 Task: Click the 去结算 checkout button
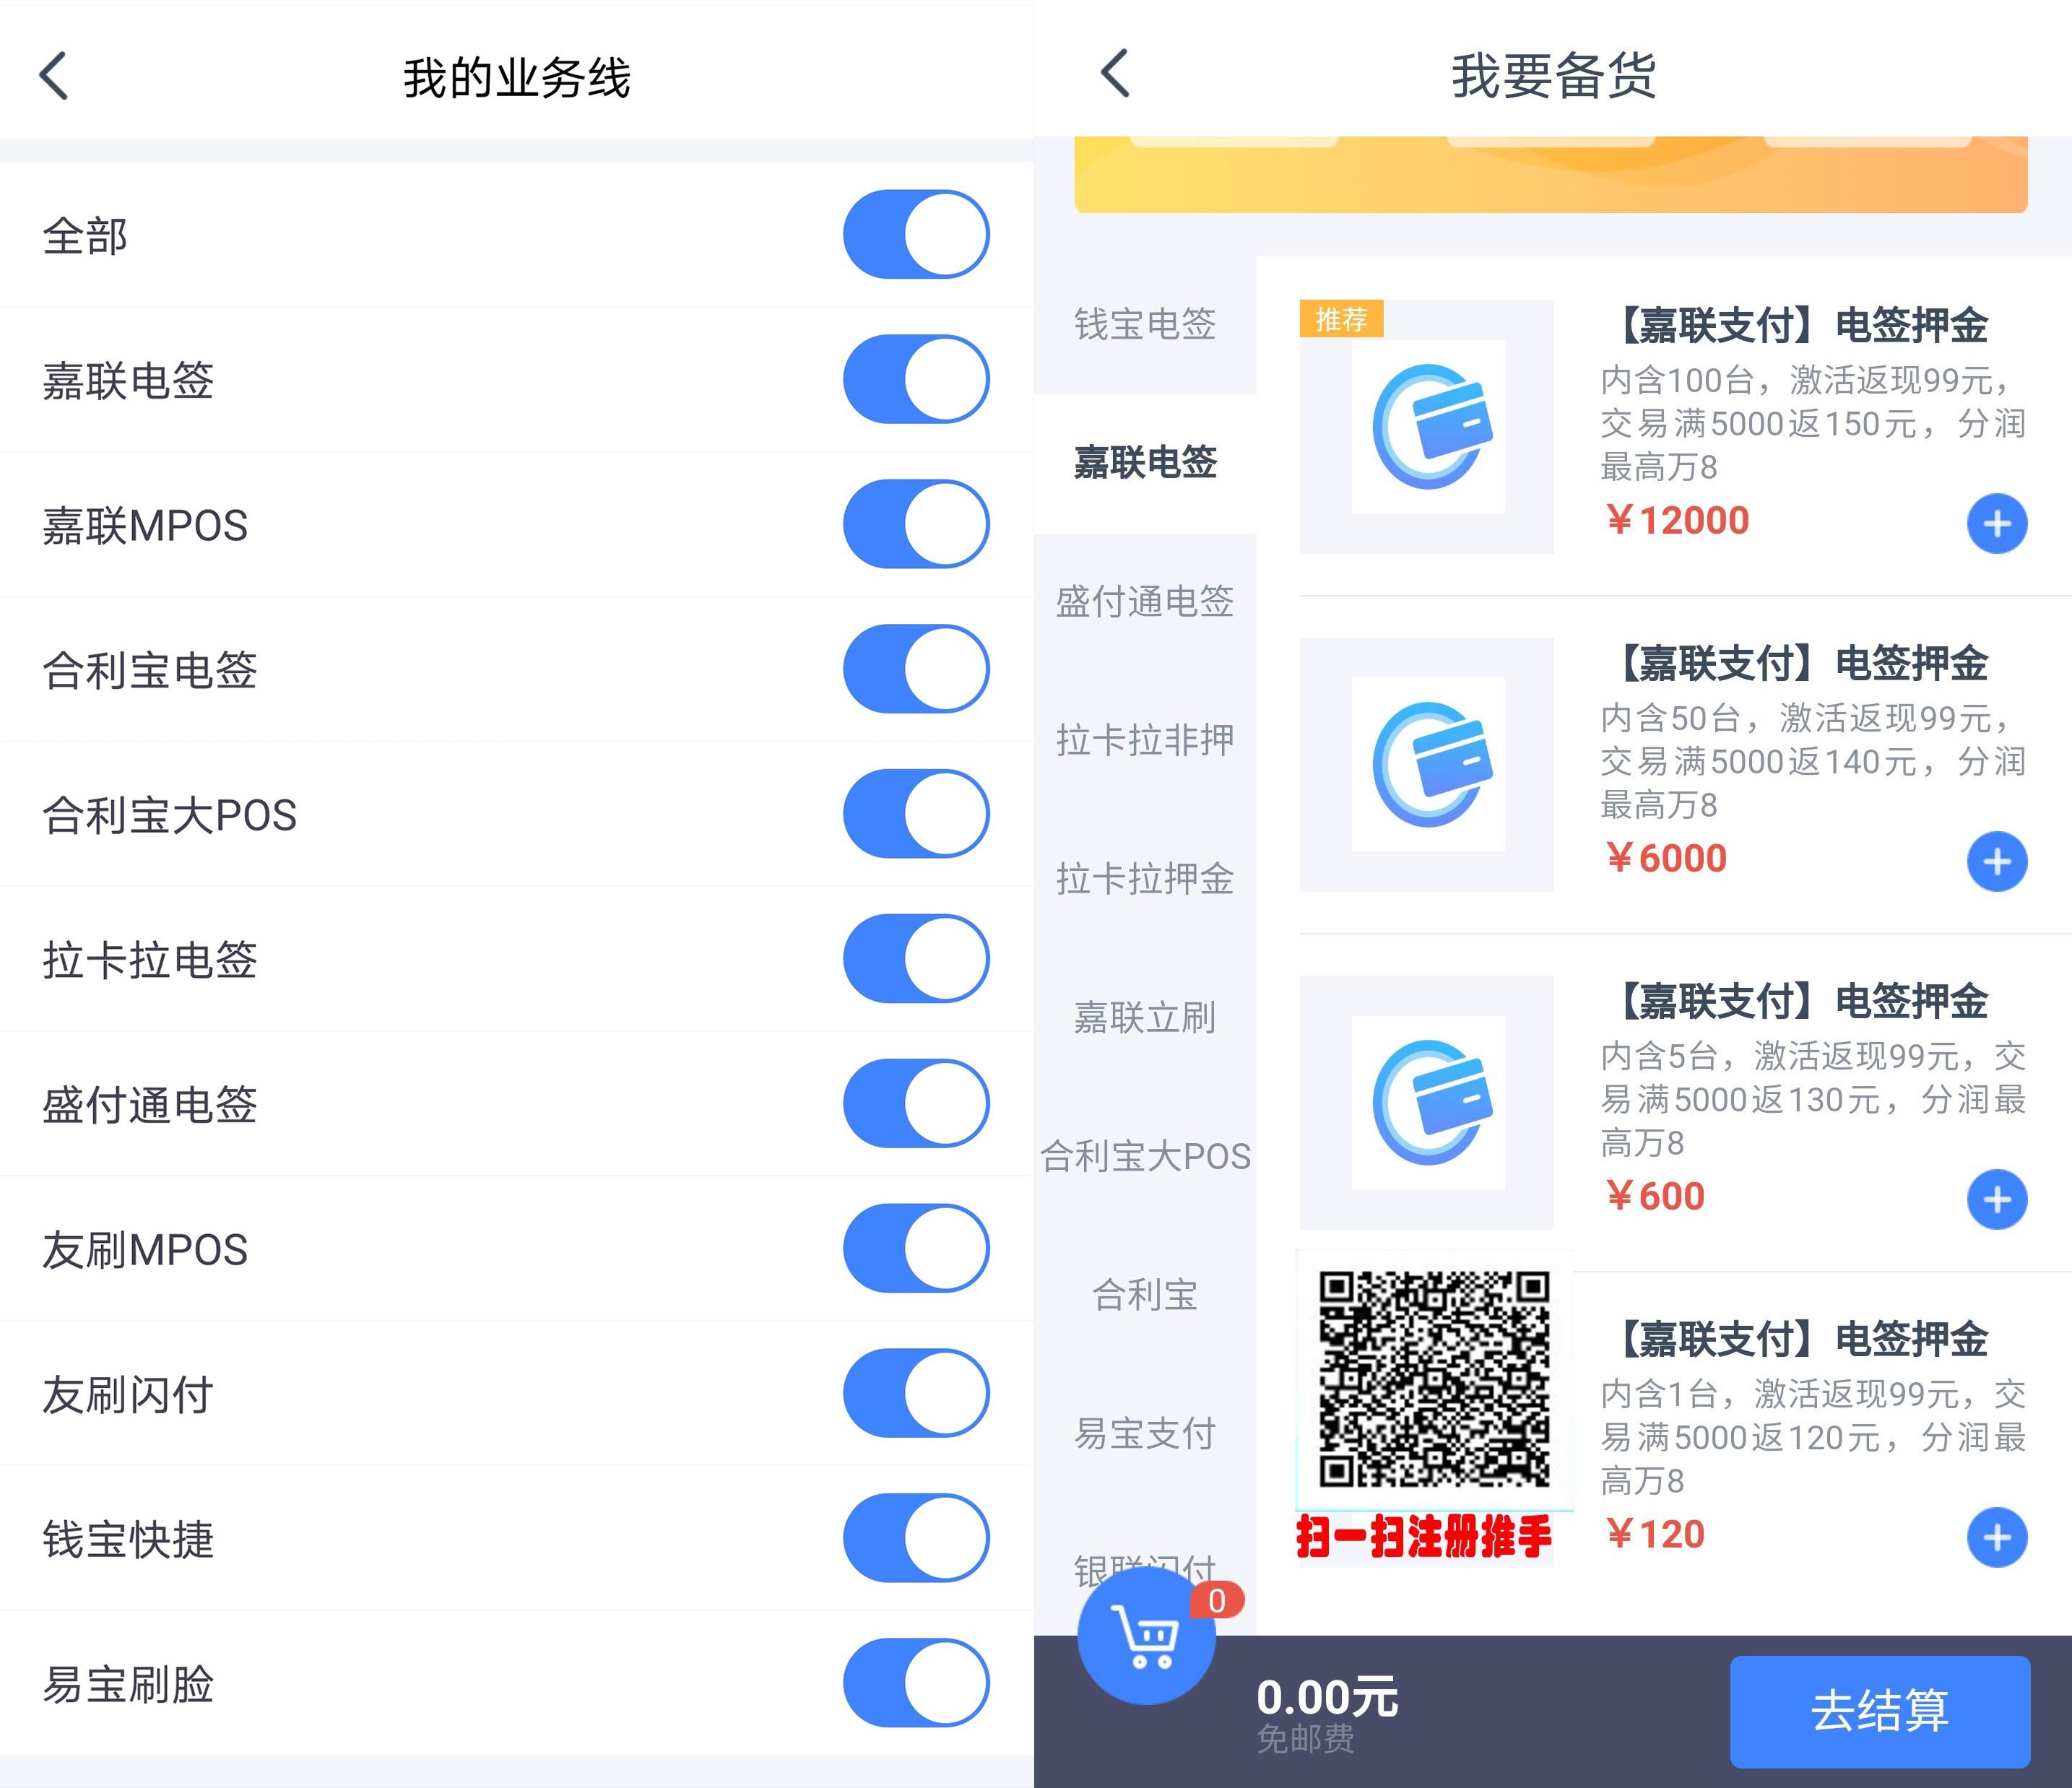[1880, 1711]
